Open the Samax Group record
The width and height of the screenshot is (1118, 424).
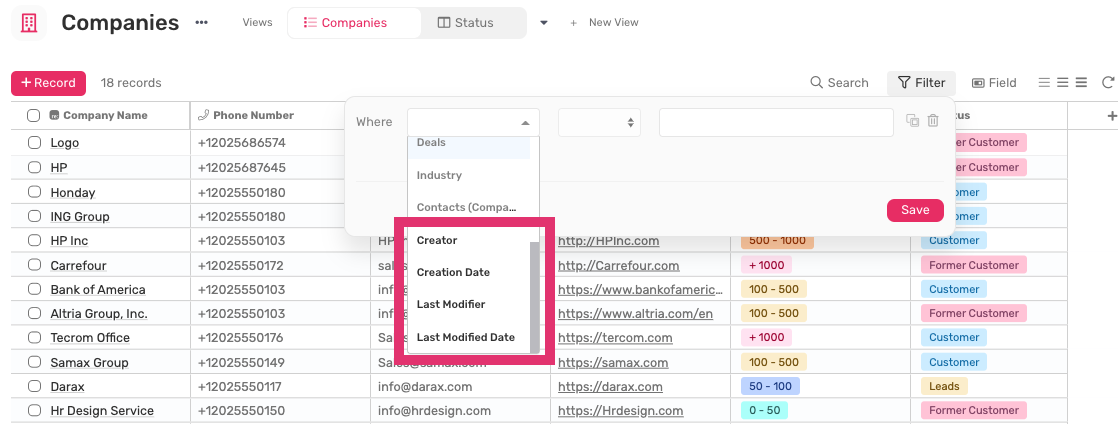(89, 363)
